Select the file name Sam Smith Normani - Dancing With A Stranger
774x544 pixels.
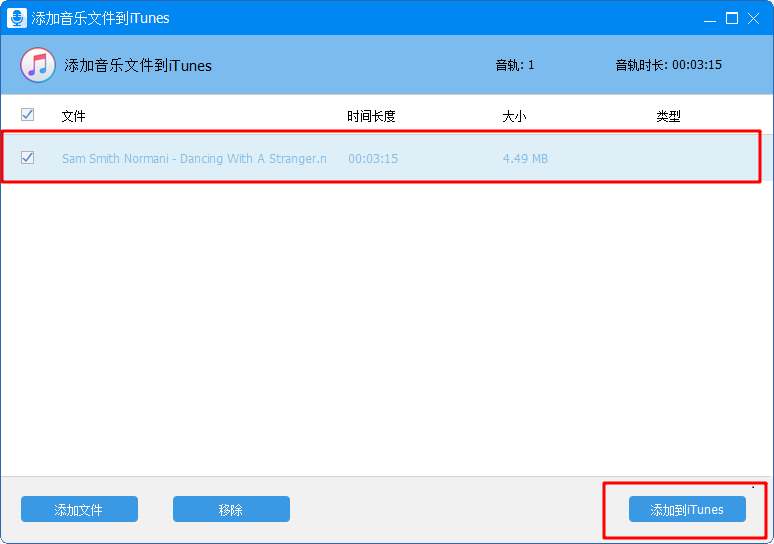194,158
